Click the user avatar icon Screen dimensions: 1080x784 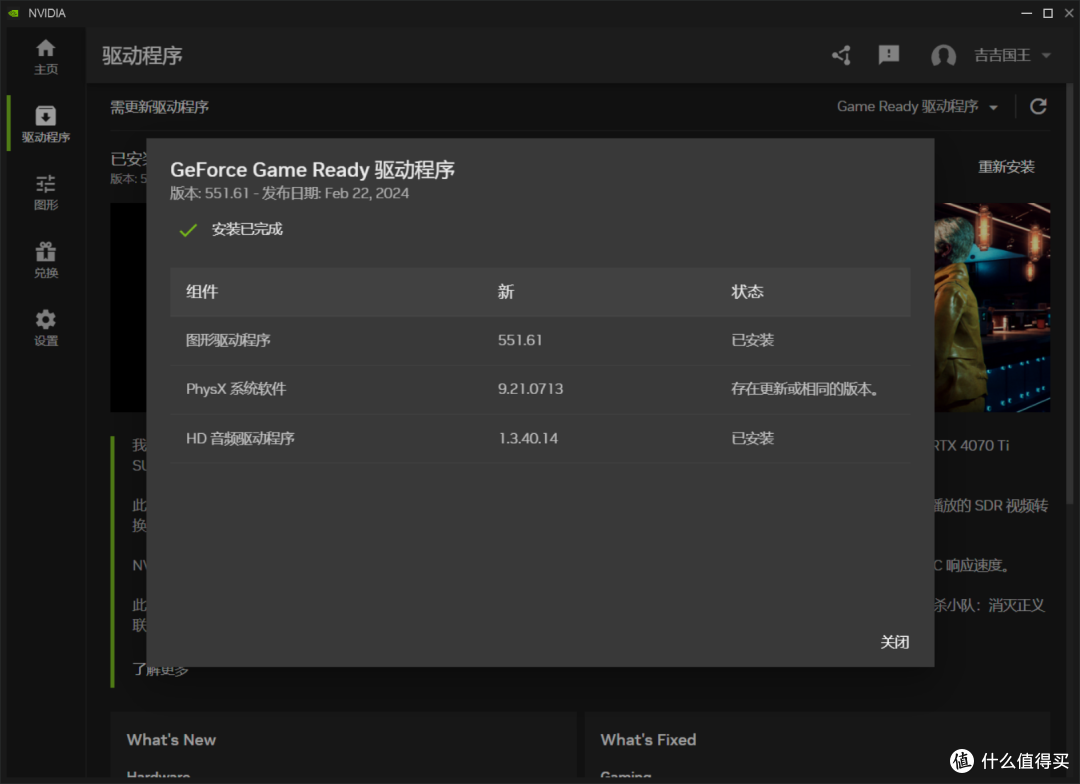coord(943,55)
